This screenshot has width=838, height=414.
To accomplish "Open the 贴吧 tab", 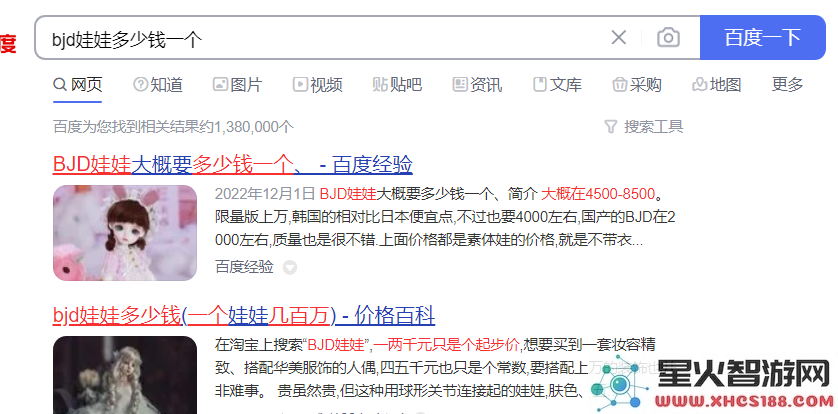I will (x=398, y=84).
